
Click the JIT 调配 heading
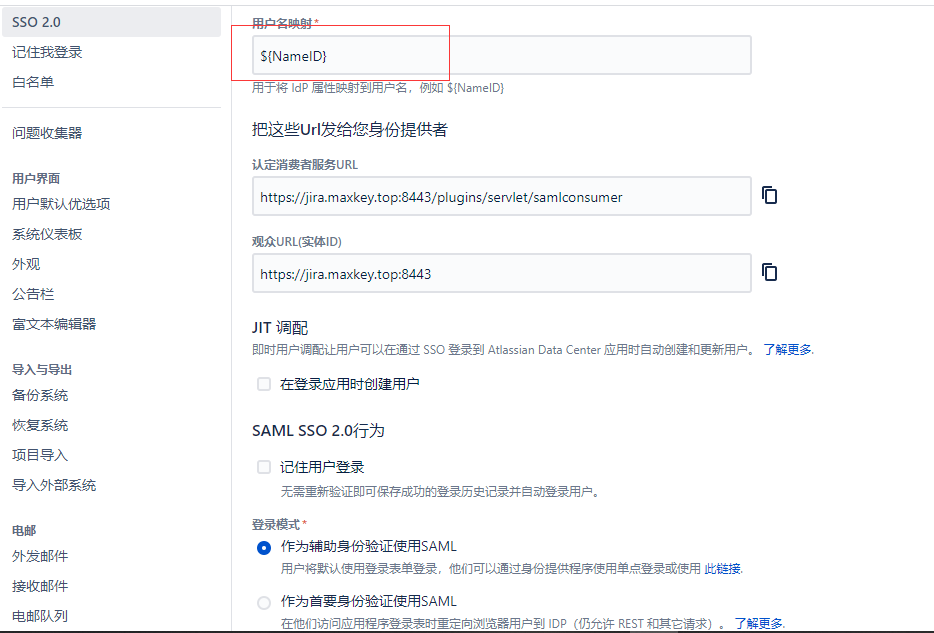pos(280,328)
